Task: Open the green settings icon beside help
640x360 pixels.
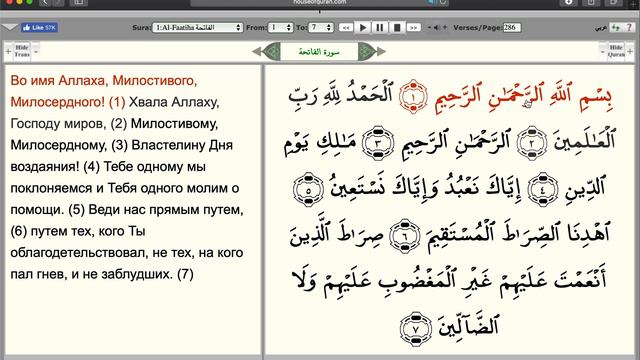Action: tap(616, 27)
